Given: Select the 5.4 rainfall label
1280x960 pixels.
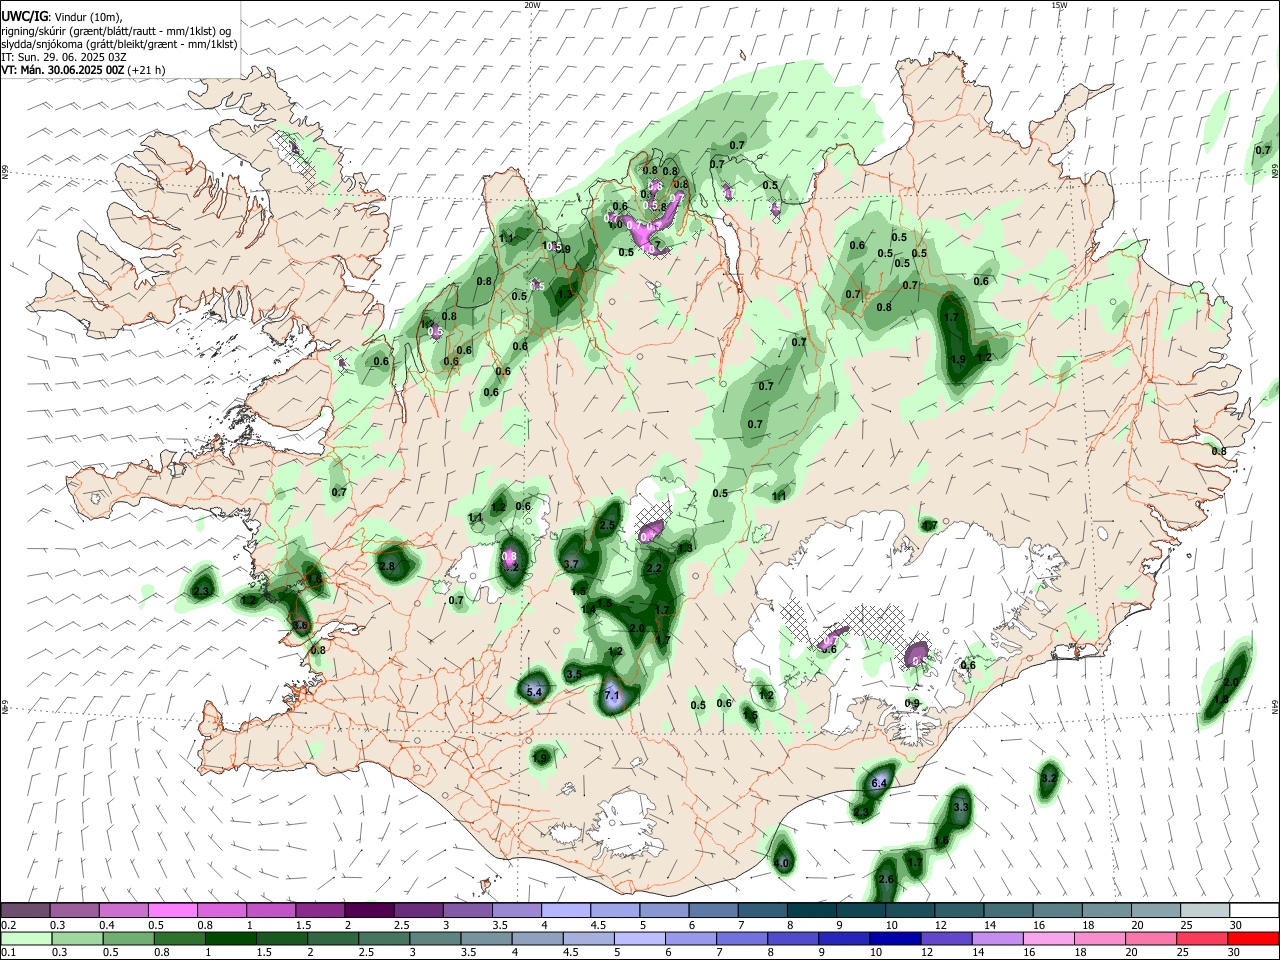Looking at the screenshot, I should (x=534, y=691).
